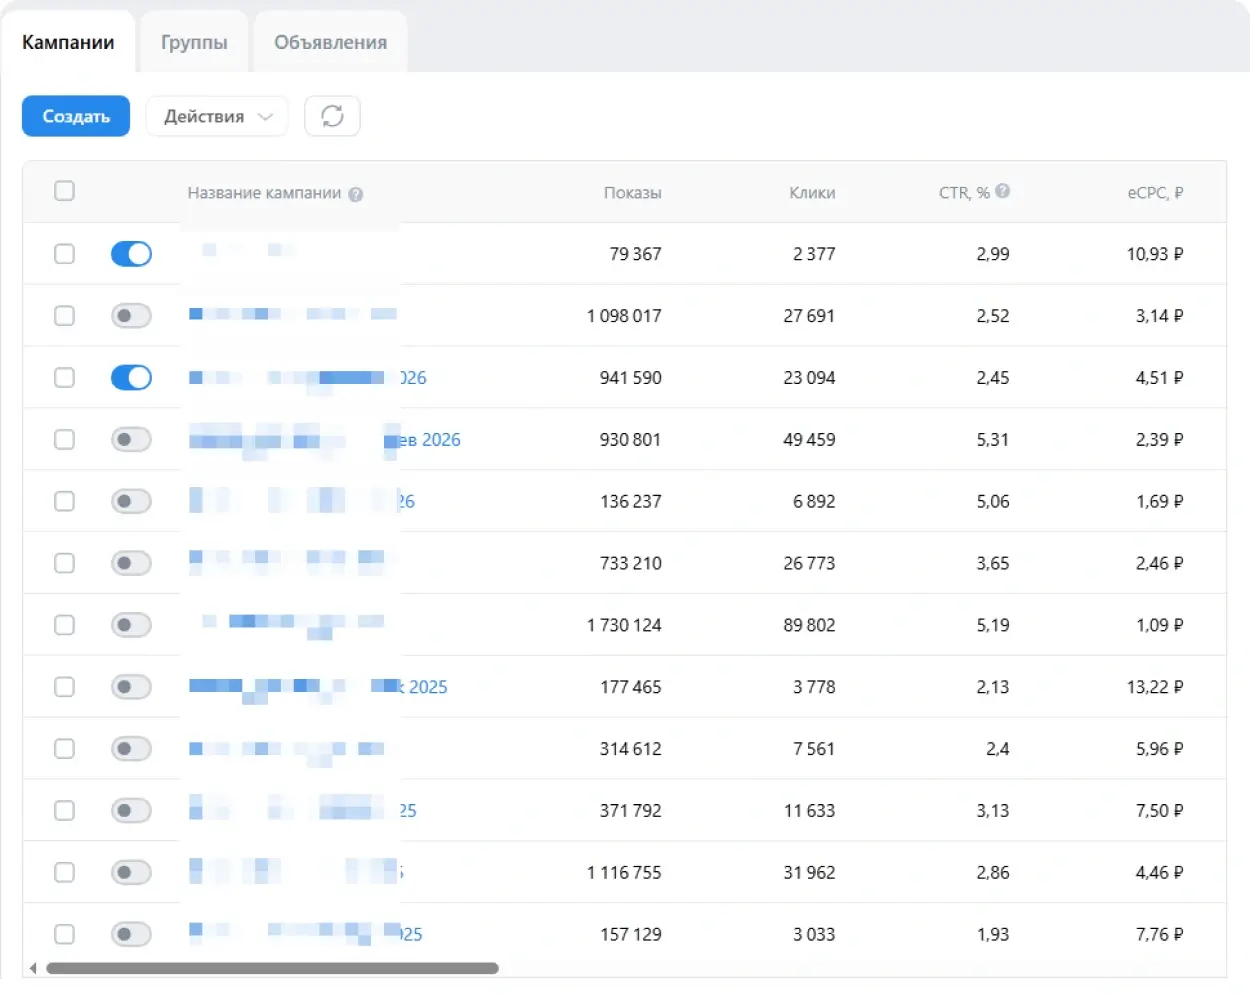Open help icon next to CTR, %
This screenshot has height=1000, width=1250.
click(x=1003, y=191)
